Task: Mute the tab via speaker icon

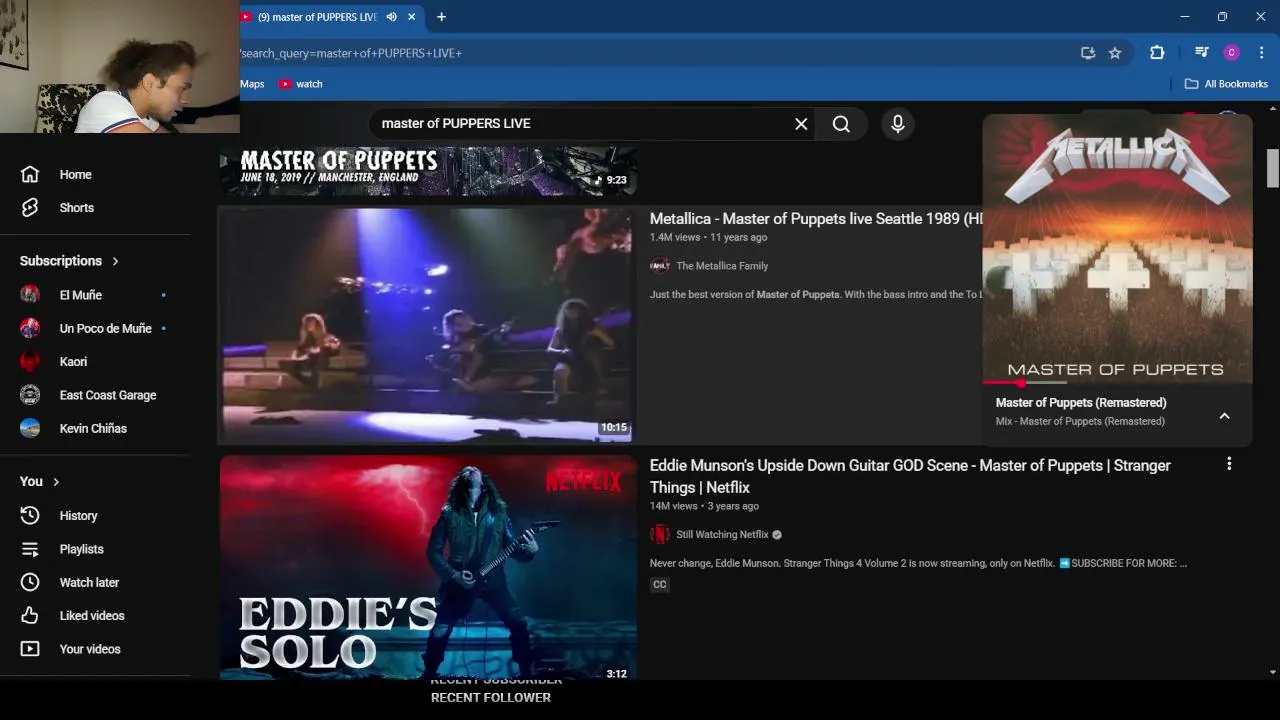Action: tap(392, 17)
